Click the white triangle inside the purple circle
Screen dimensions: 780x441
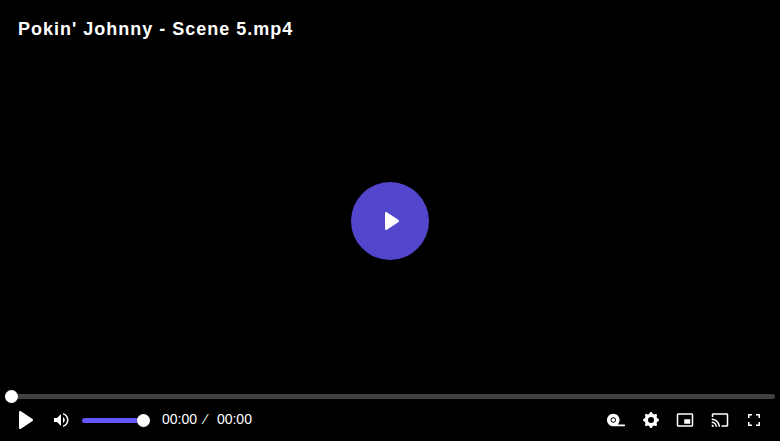point(391,221)
